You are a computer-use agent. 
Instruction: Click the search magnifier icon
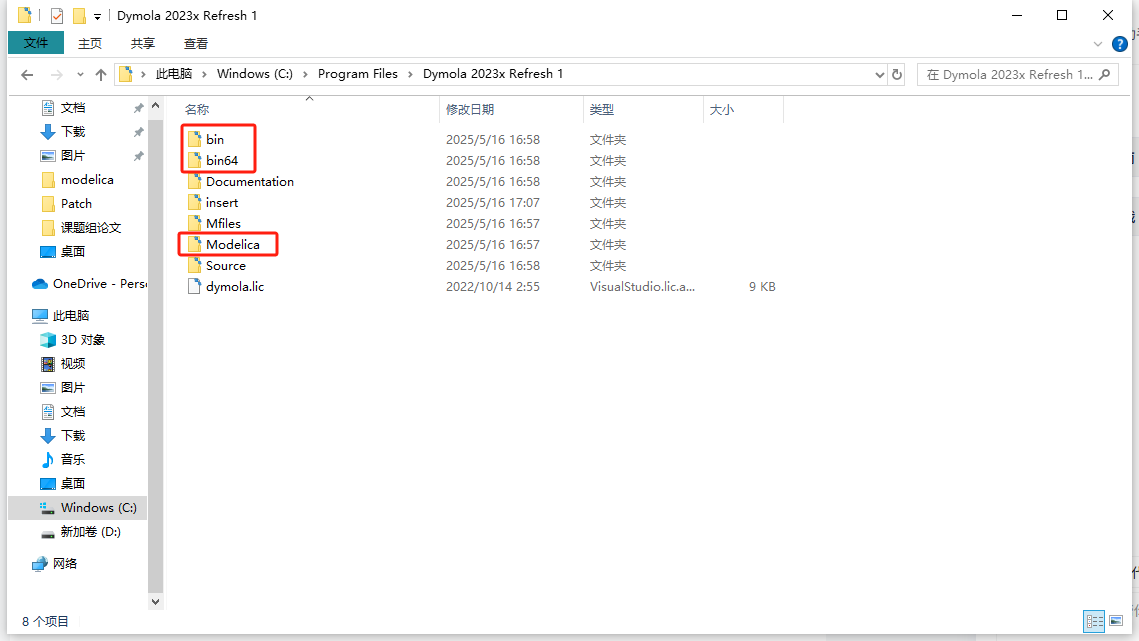click(1105, 74)
